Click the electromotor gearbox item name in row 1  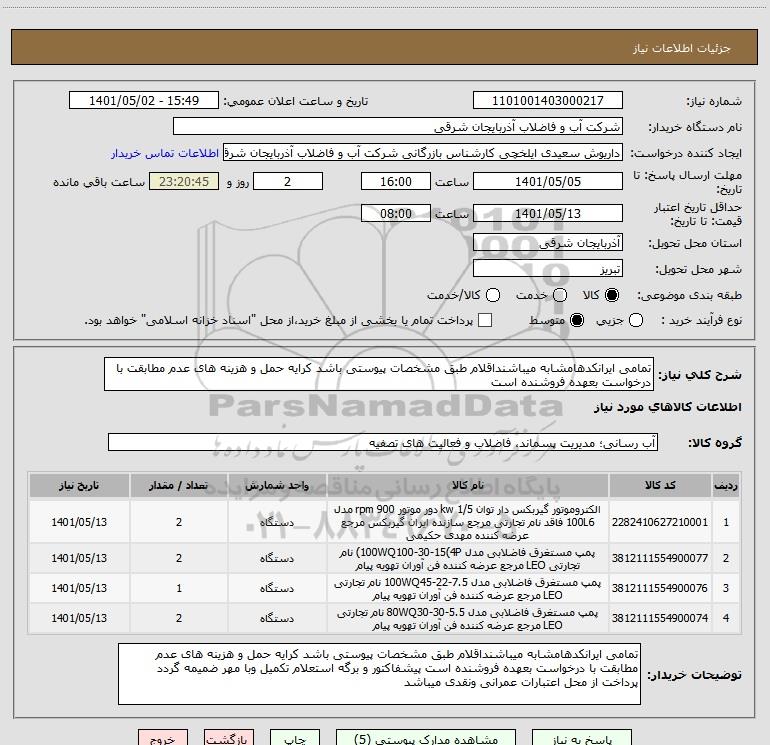click(468, 522)
